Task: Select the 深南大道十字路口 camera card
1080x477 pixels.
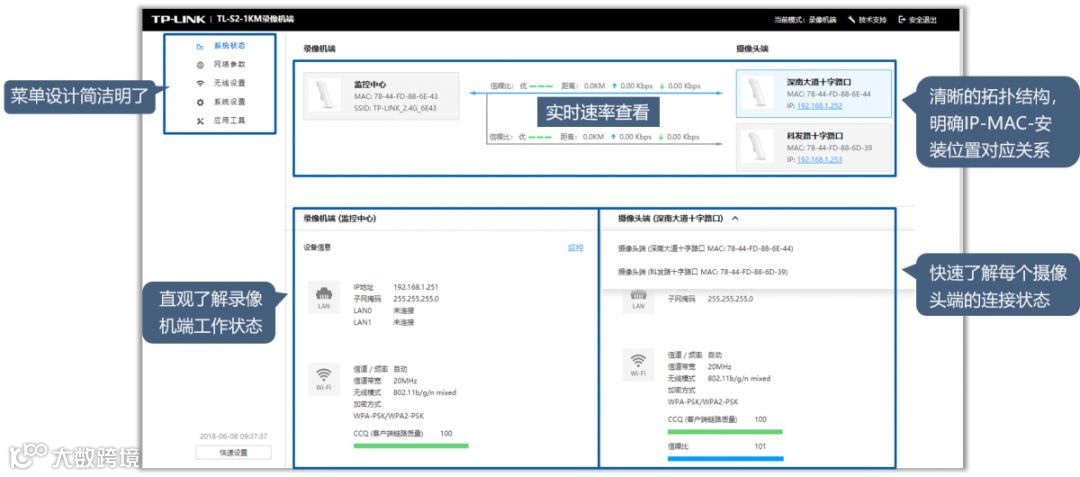Action: point(813,93)
